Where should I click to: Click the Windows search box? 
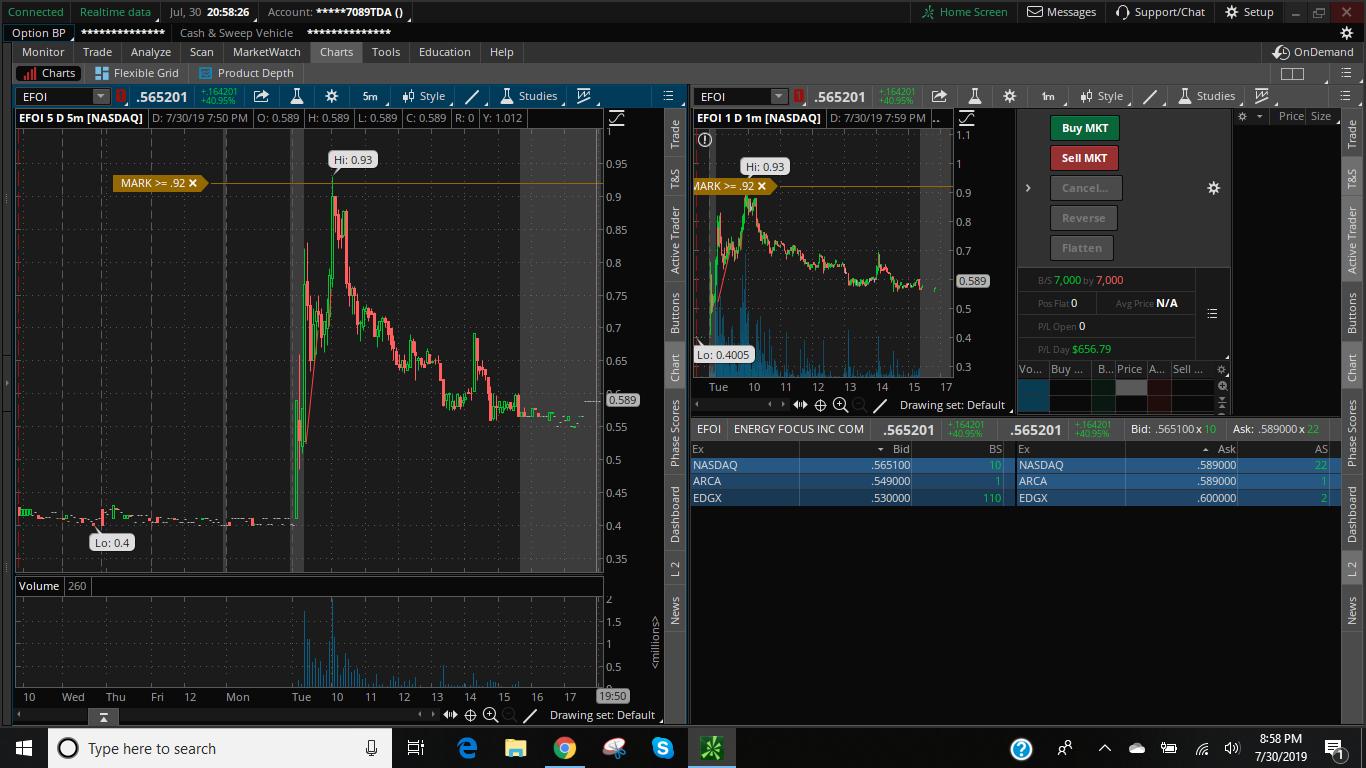[220, 748]
